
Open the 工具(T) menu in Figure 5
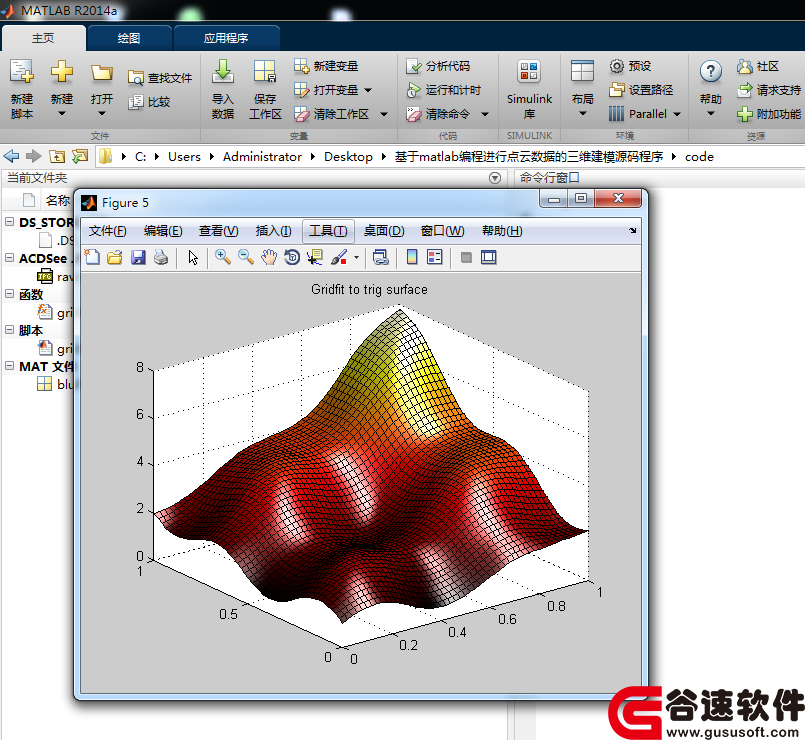pos(328,231)
